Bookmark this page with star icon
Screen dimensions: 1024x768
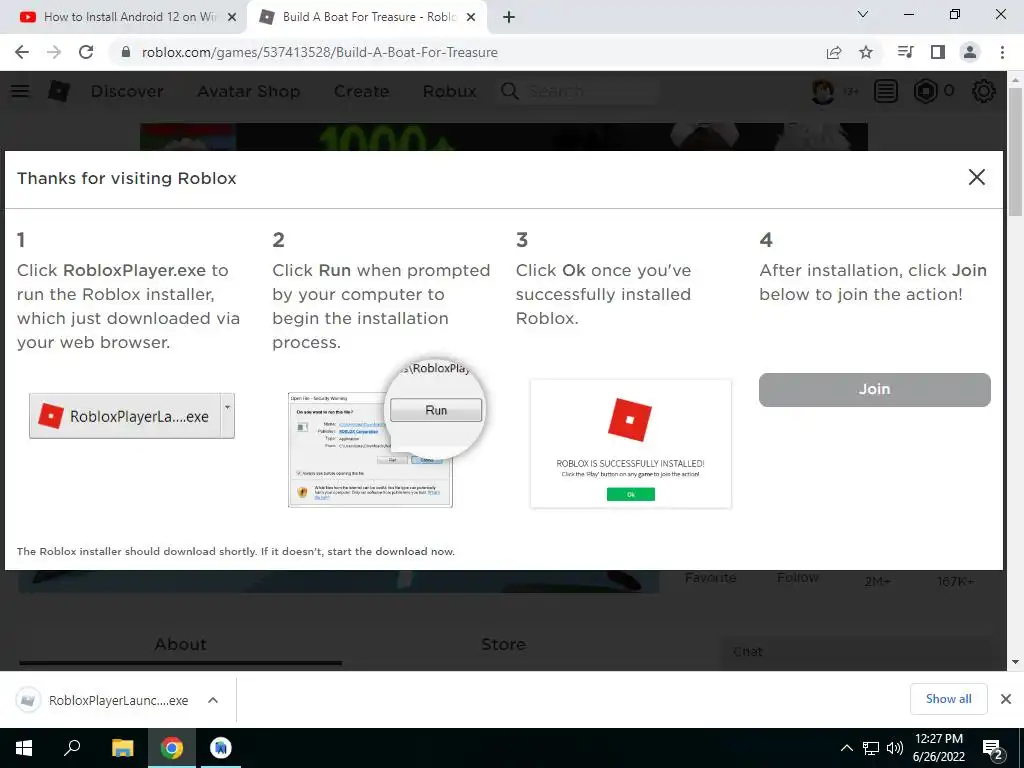click(866, 52)
